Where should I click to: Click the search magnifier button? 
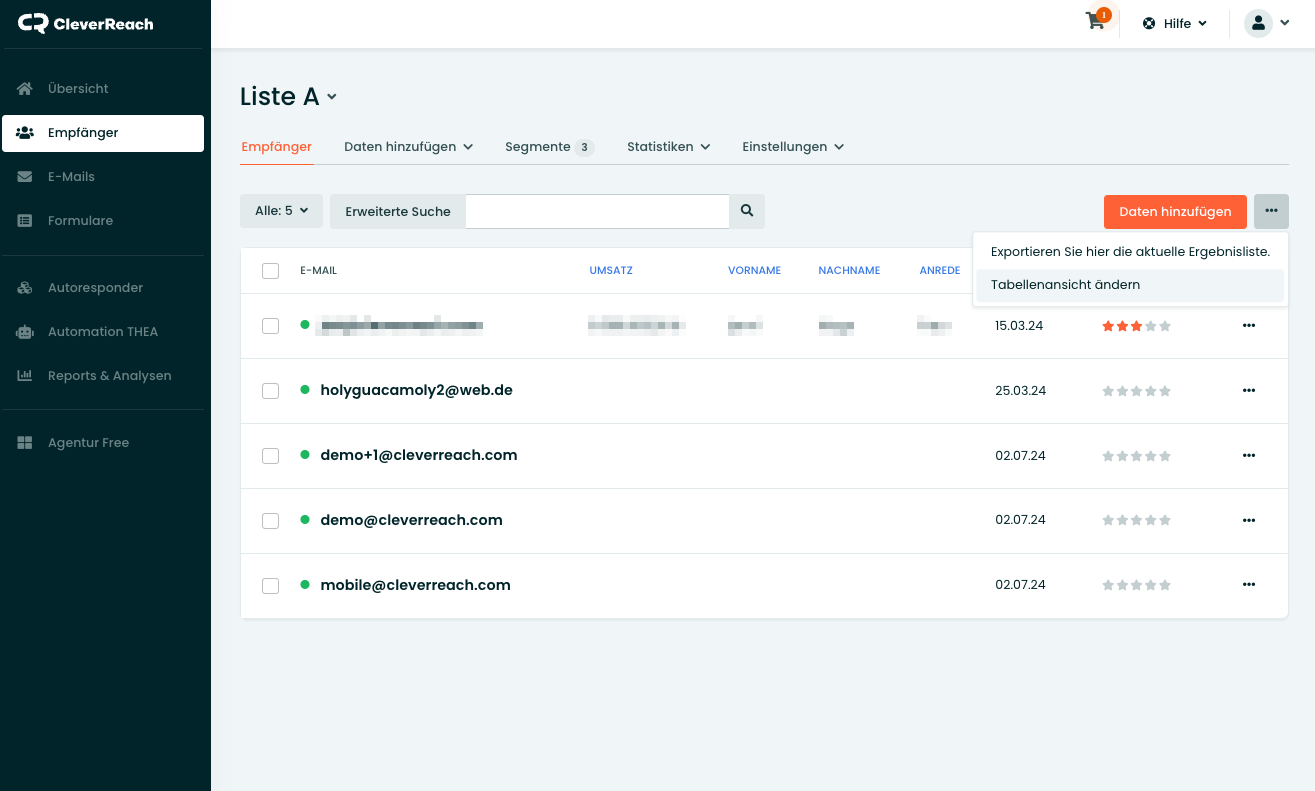[x=746, y=211]
